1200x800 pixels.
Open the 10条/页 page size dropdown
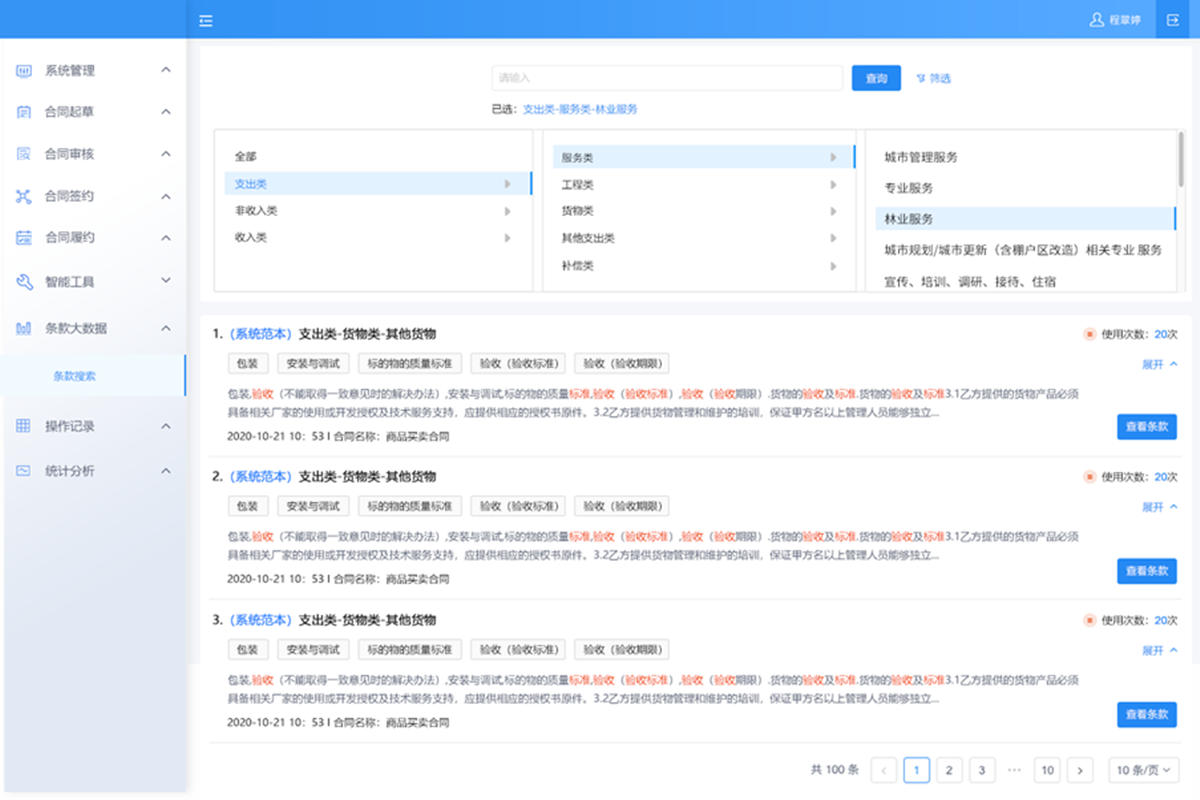click(1143, 770)
